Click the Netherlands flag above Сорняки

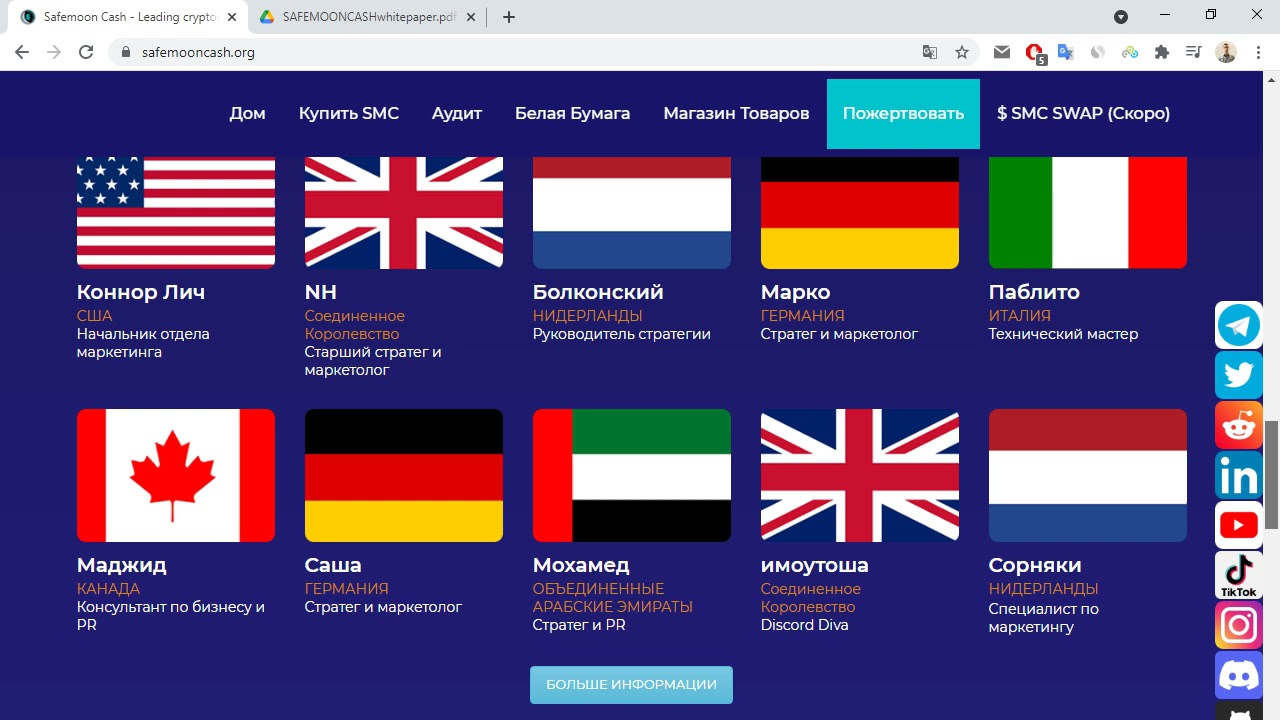(1088, 475)
